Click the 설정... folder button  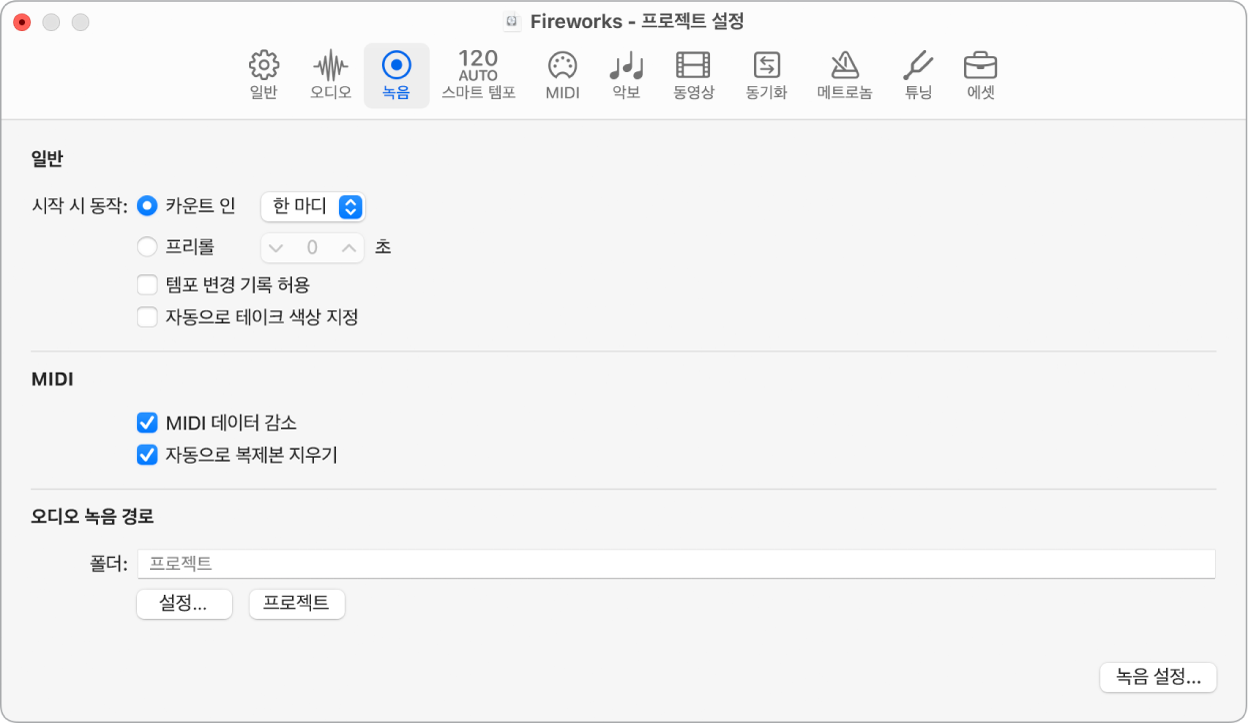point(184,604)
